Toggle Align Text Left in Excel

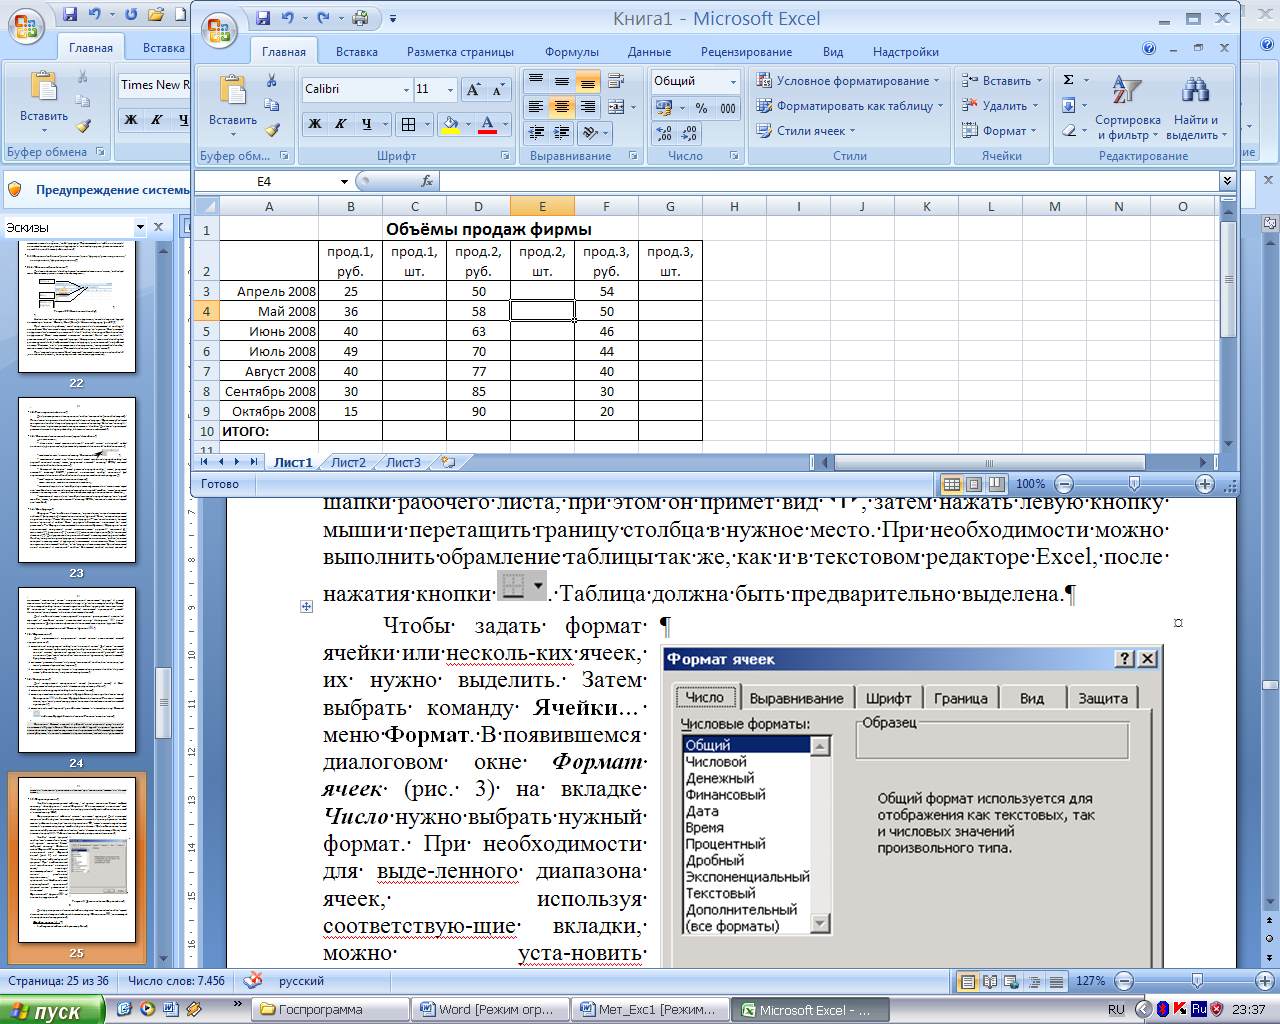[x=536, y=107]
